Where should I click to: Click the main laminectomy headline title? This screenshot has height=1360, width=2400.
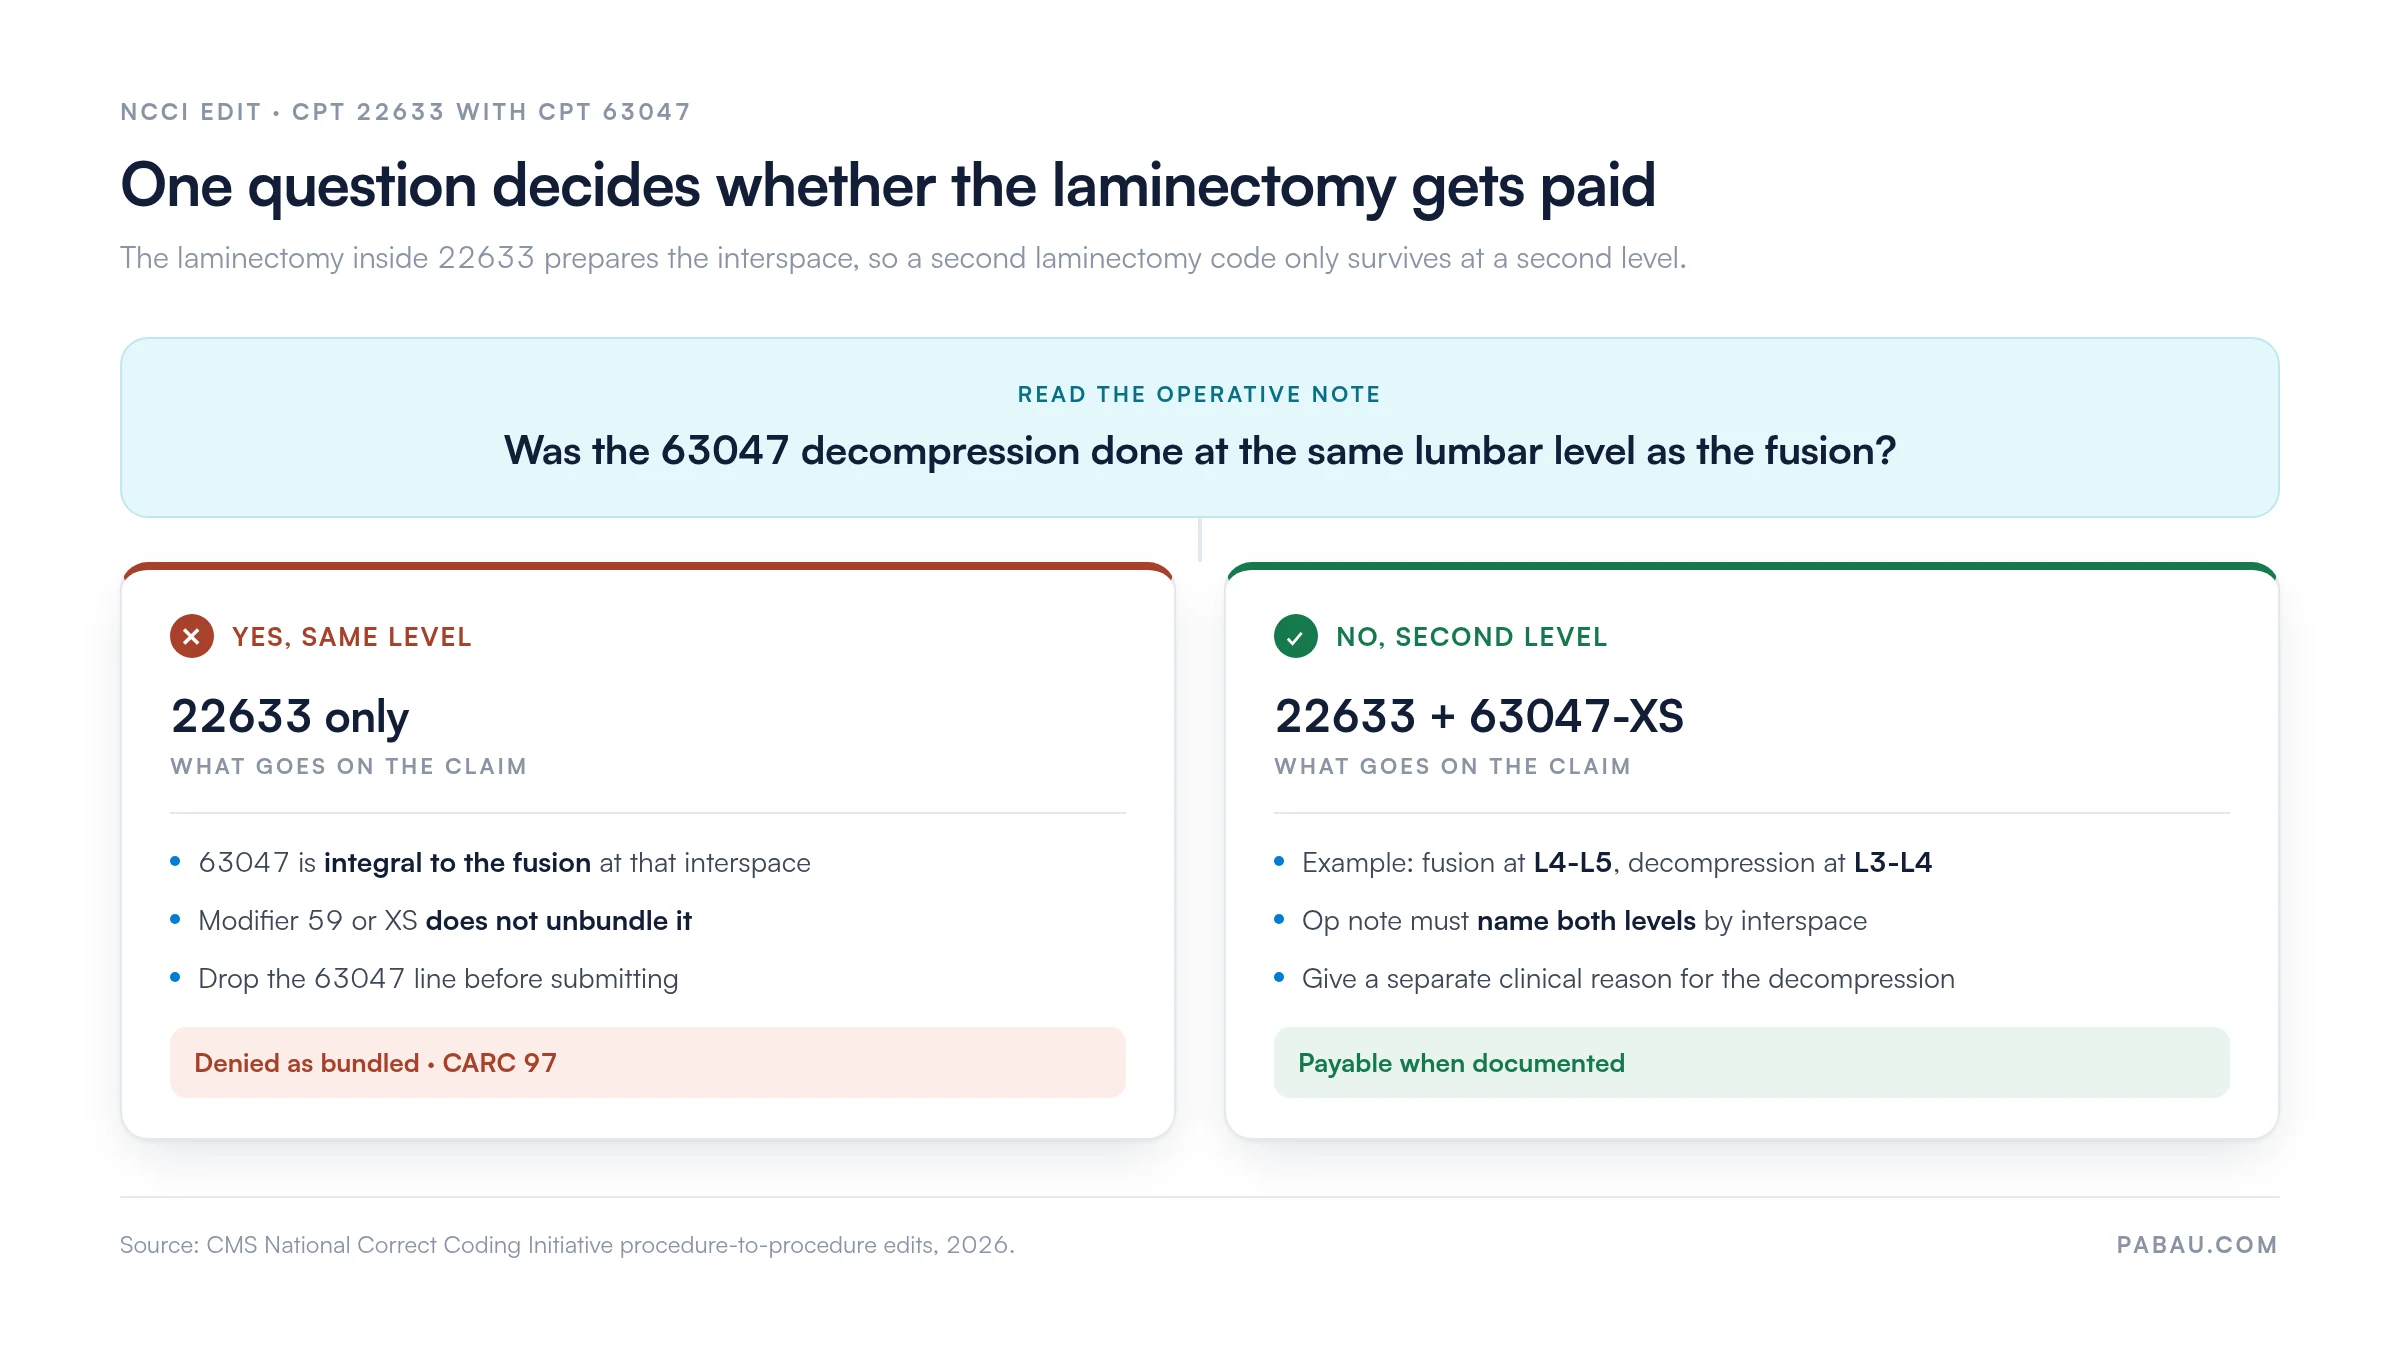point(888,187)
